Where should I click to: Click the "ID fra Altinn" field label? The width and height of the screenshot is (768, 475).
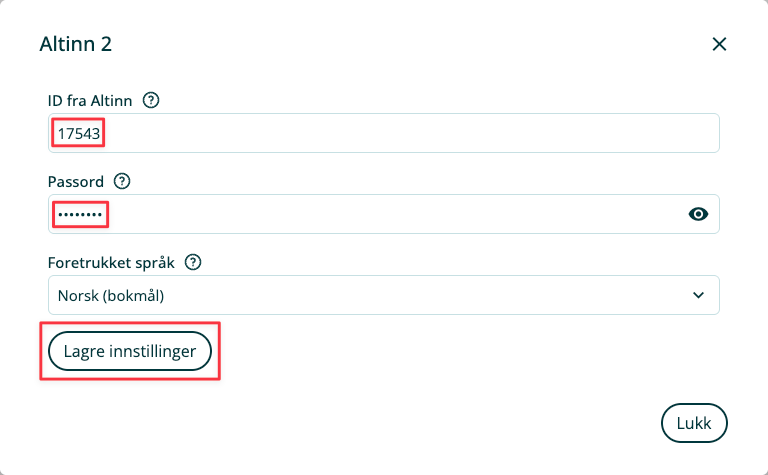[91, 100]
